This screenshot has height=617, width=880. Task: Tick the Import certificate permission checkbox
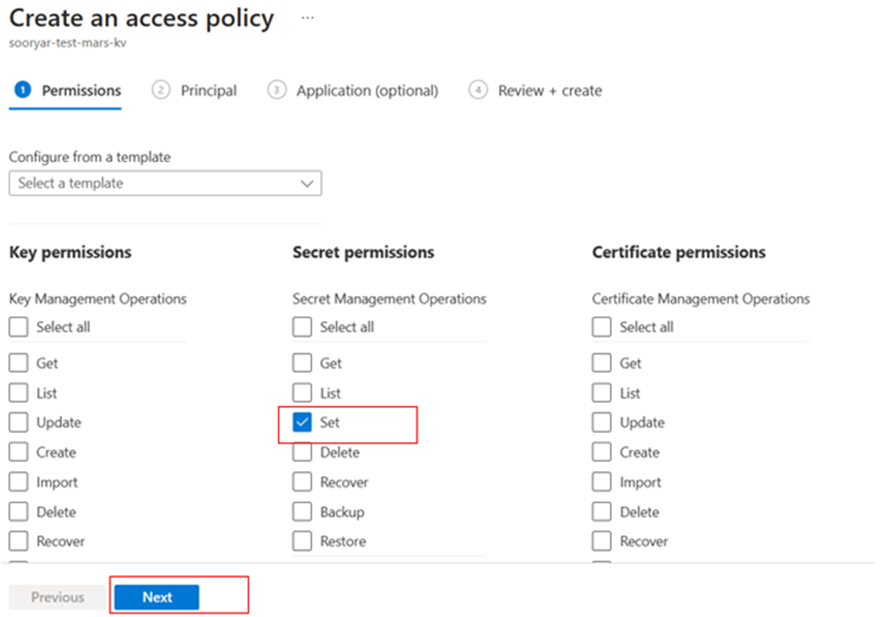coord(602,482)
